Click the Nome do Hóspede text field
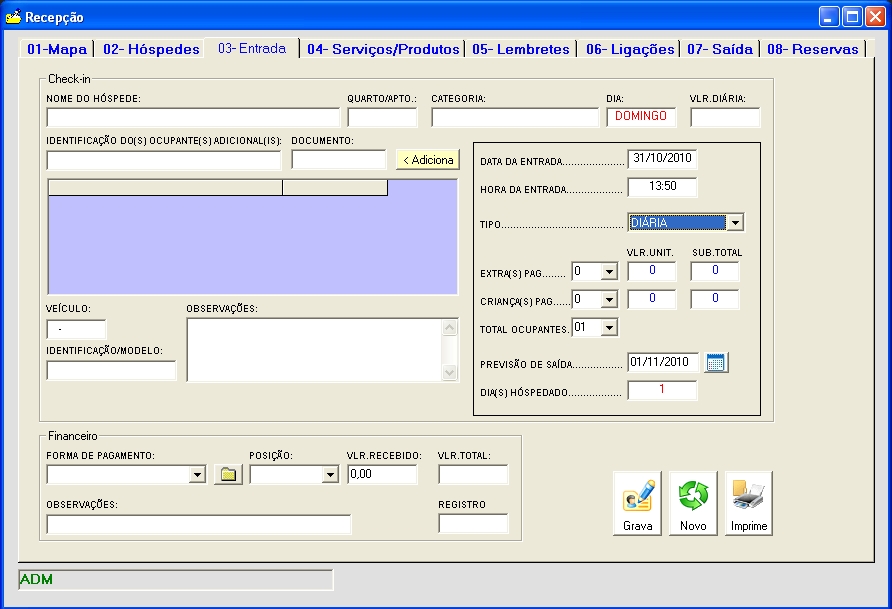This screenshot has height=609, width=892. coord(193,118)
